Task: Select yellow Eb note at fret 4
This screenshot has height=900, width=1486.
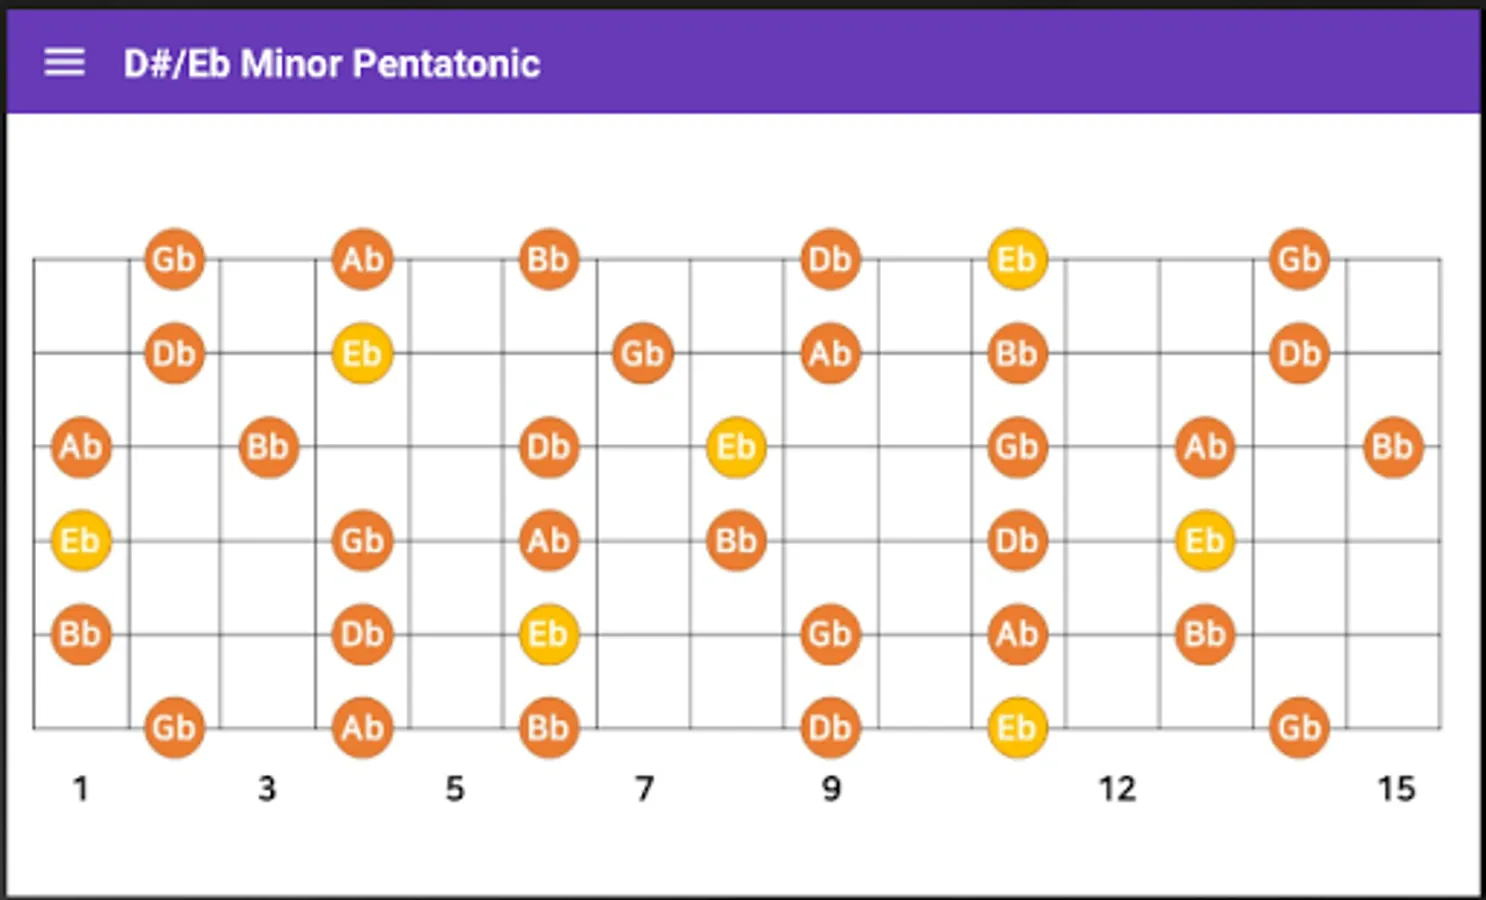Action: 362,353
